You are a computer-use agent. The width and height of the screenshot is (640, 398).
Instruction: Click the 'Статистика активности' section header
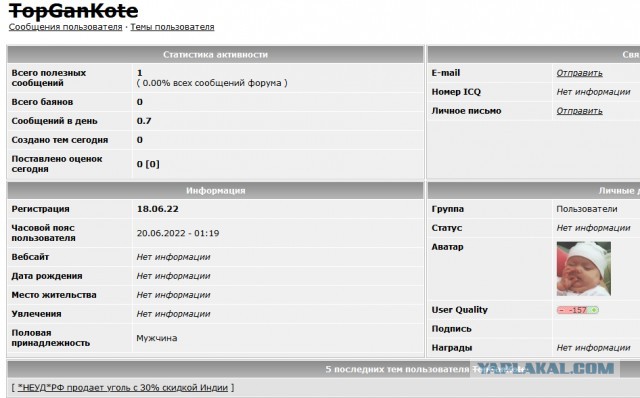click(216, 55)
